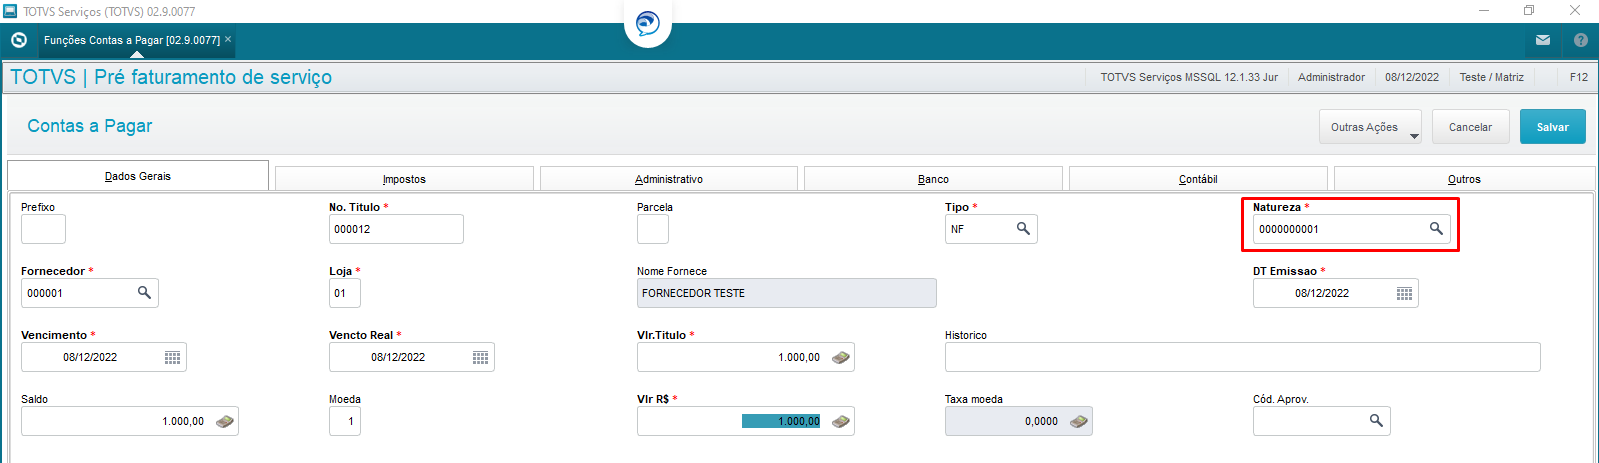Click the Teste / Matriz company label

click(1491, 77)
